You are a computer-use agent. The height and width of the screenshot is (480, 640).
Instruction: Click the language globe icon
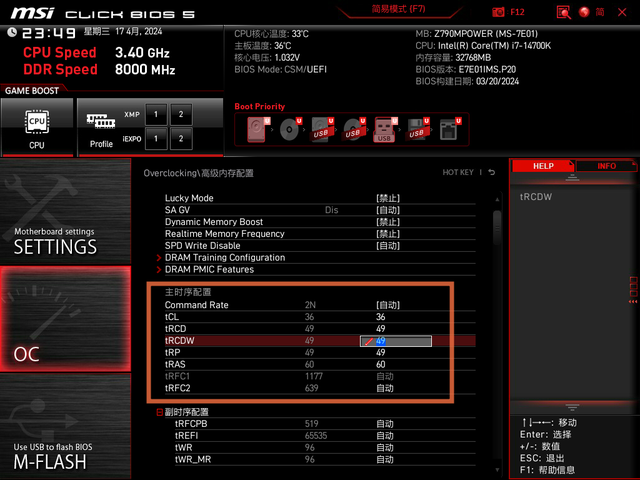pos(584,12)
